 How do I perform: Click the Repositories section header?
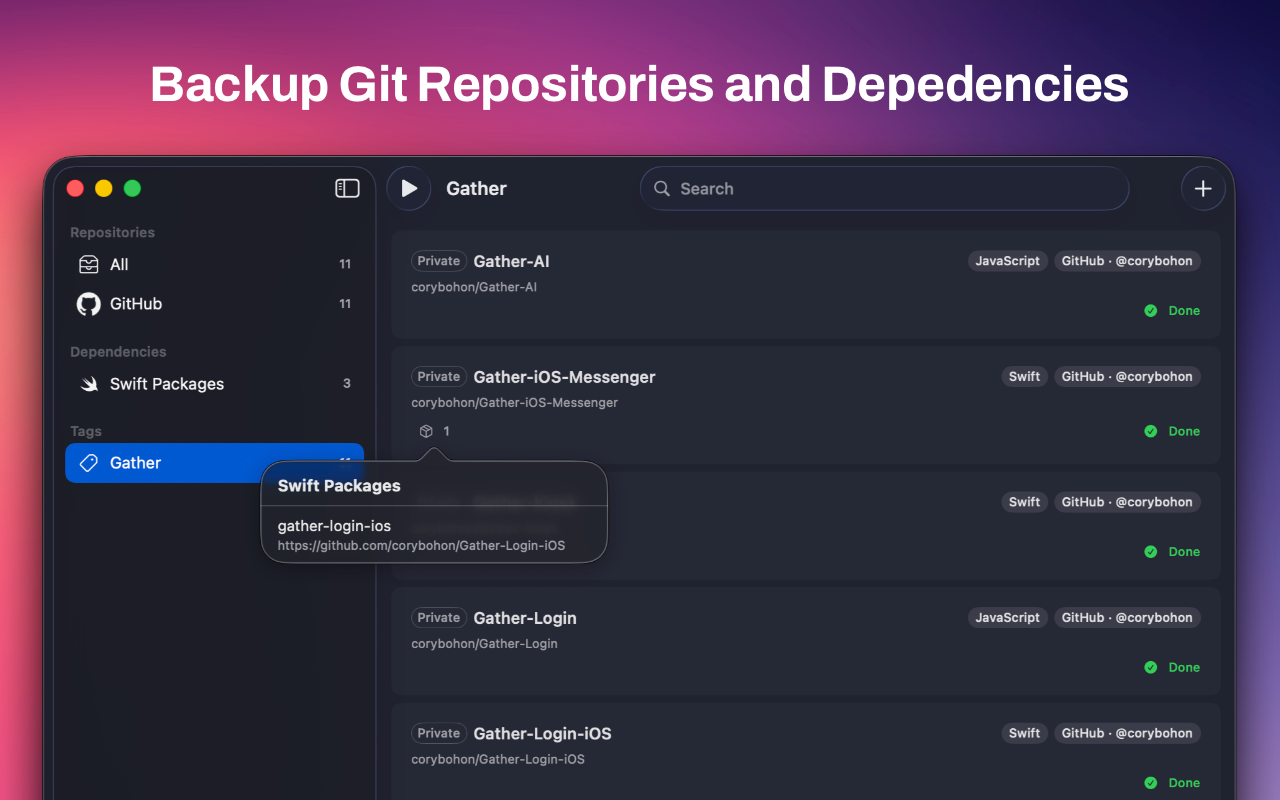pos(113,232)
